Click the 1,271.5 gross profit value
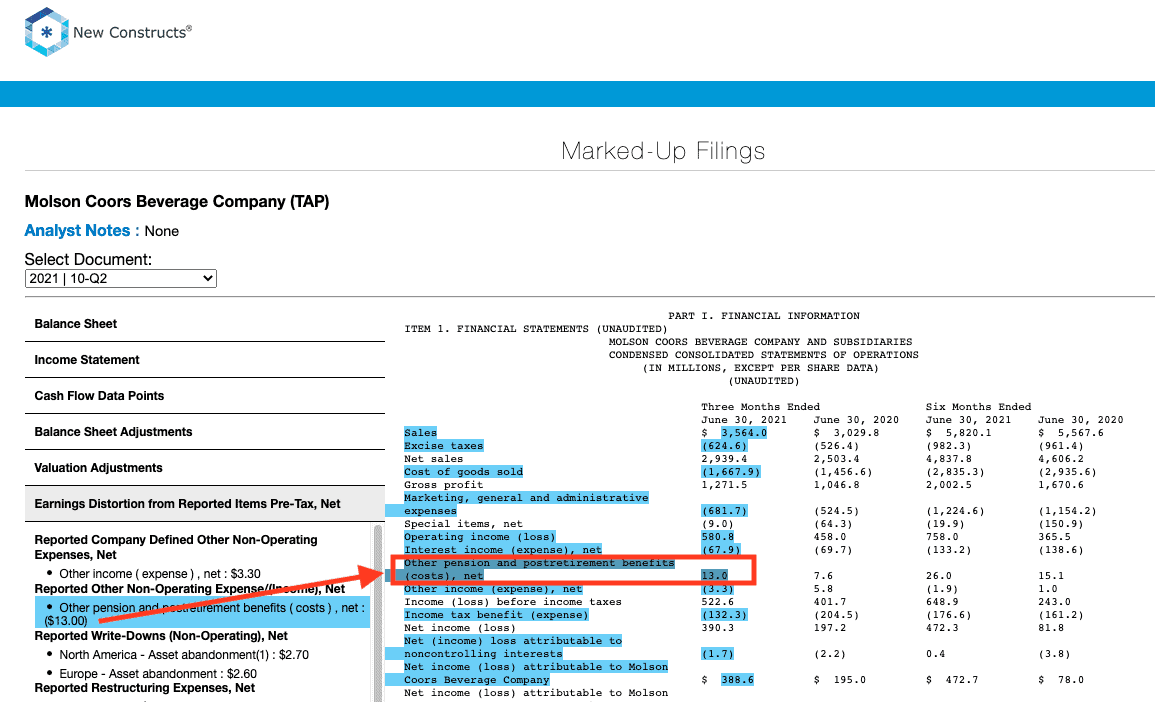Image resolution: width=1155 pixels, height=702 pixels. coord(725,485)
